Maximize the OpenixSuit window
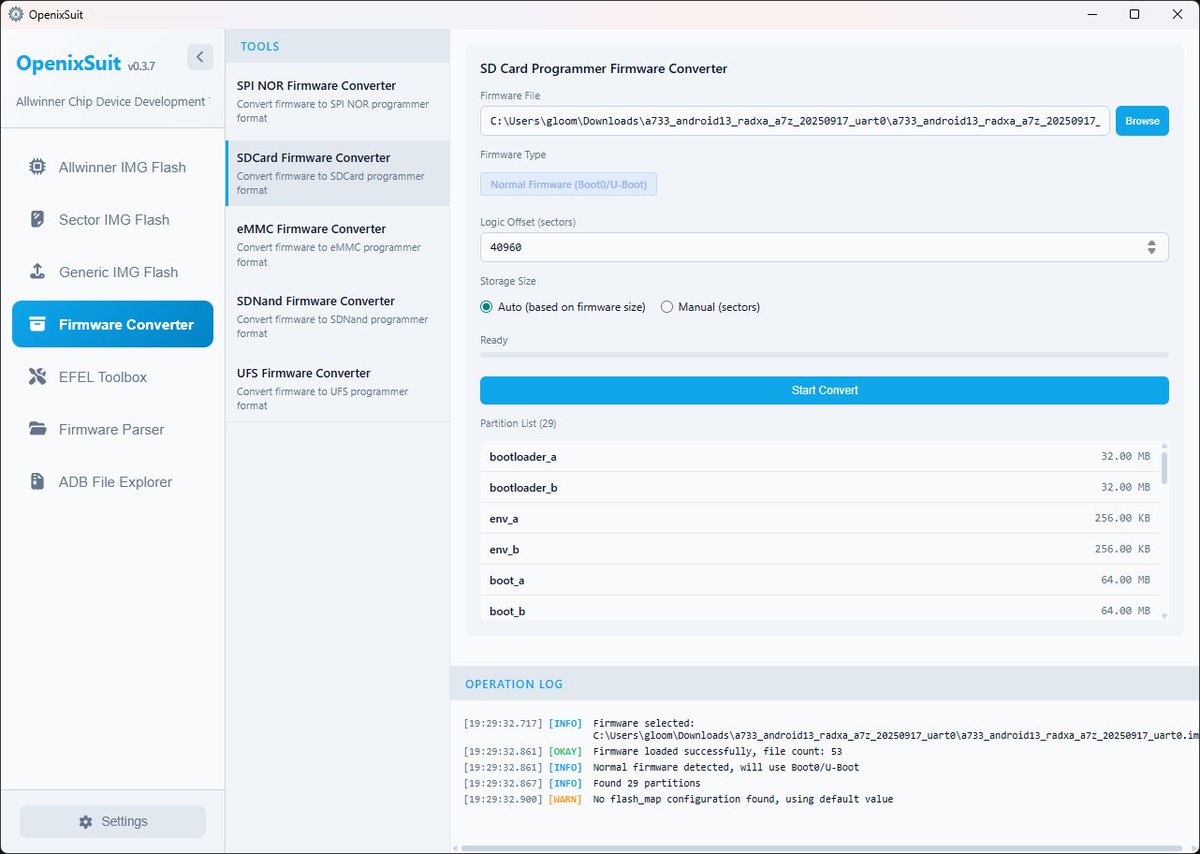The width and height of the screenshot is (1200, 854). 1134,14
